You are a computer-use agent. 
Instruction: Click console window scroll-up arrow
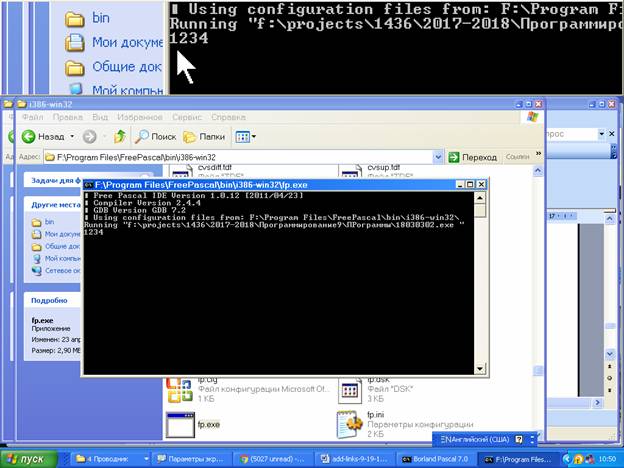click(x=480, y=198)
